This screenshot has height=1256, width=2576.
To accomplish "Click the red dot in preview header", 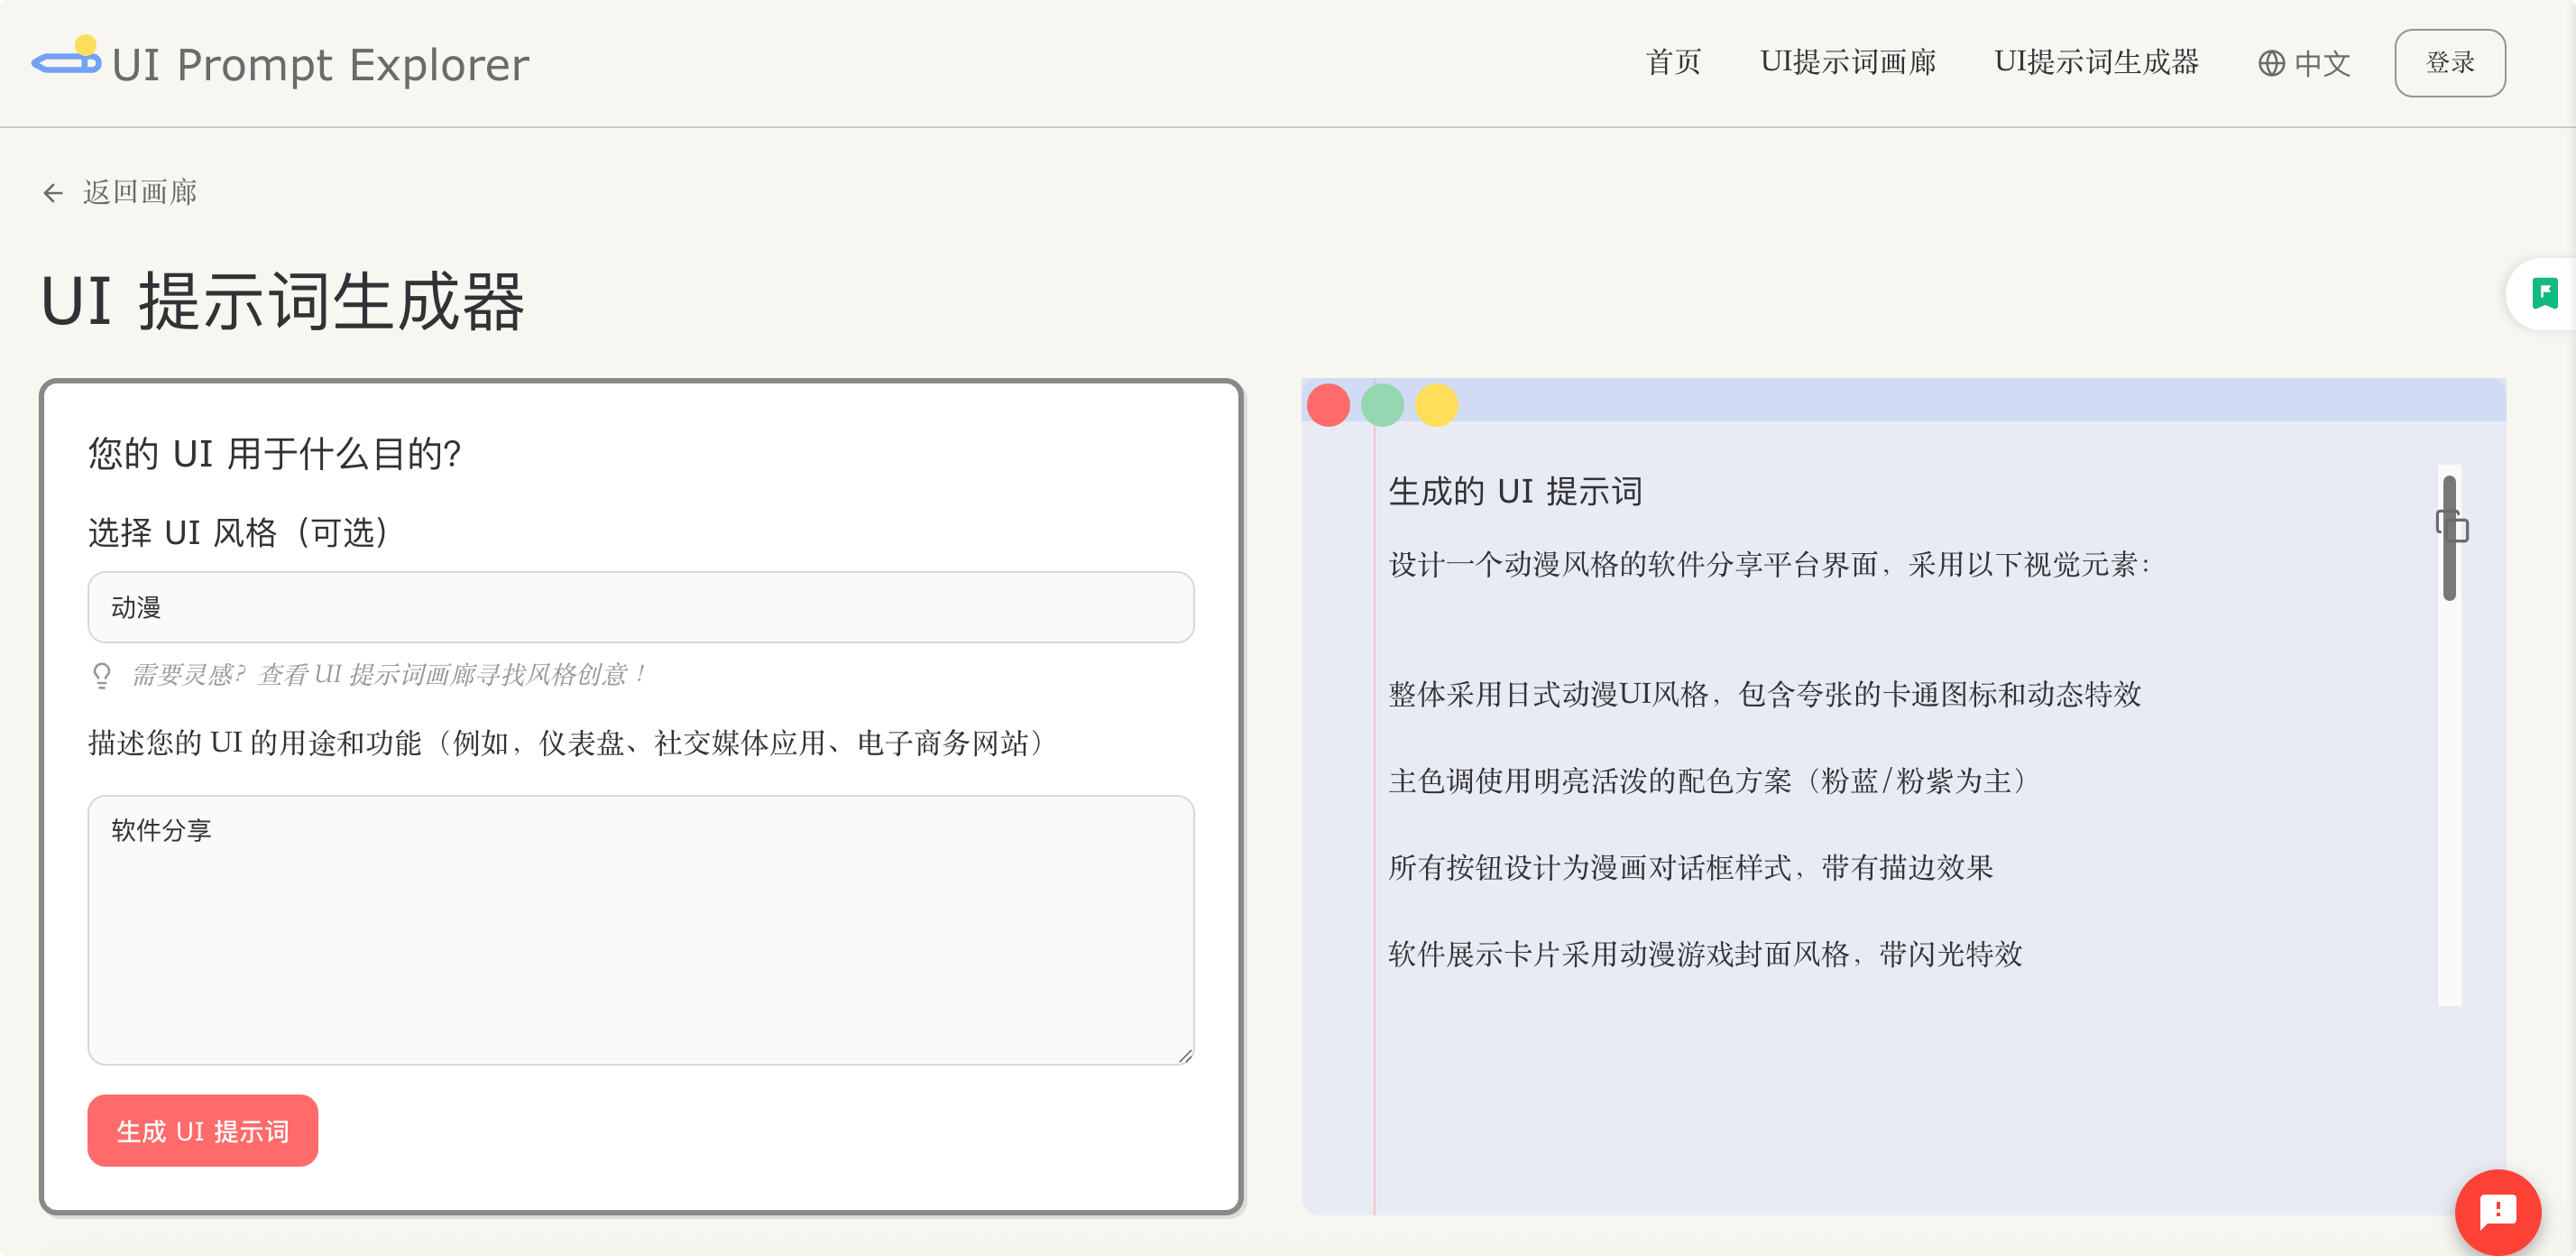I will (x=1328, y=405).
